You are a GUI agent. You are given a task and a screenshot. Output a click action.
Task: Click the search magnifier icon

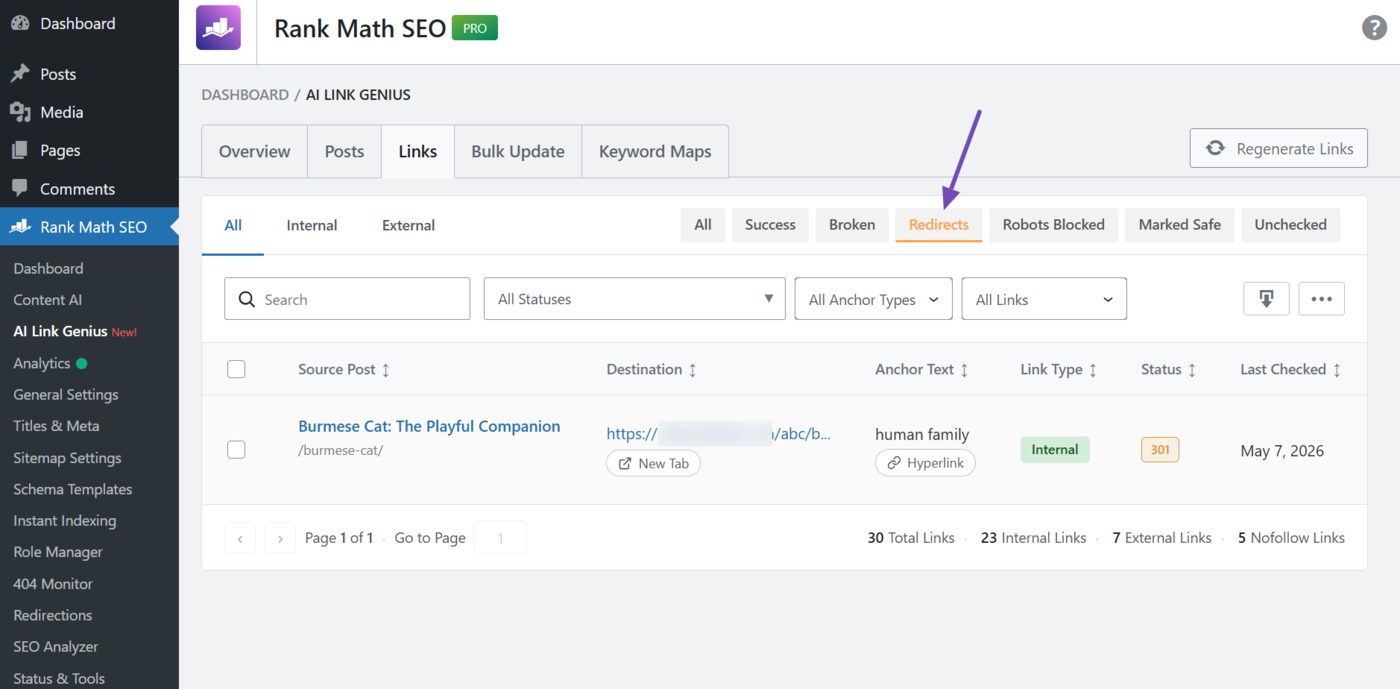(x=246, y=299)
